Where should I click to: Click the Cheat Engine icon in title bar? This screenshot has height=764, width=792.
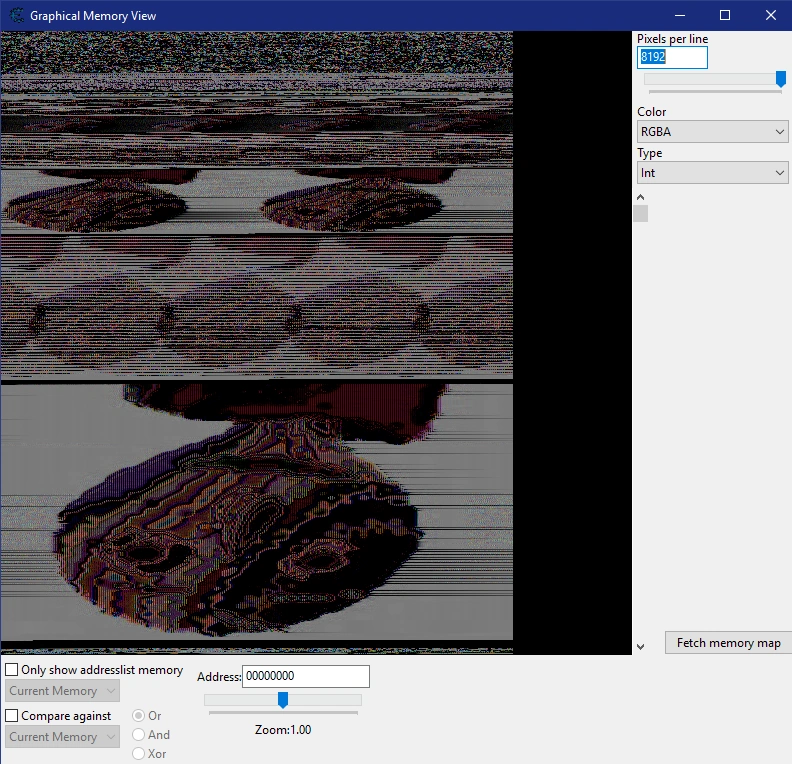pos(17,15)
